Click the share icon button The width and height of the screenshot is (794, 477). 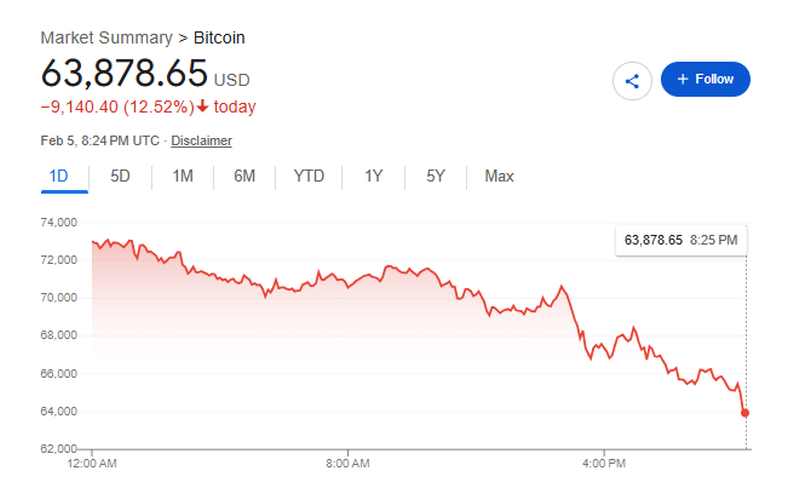[632, 80]
